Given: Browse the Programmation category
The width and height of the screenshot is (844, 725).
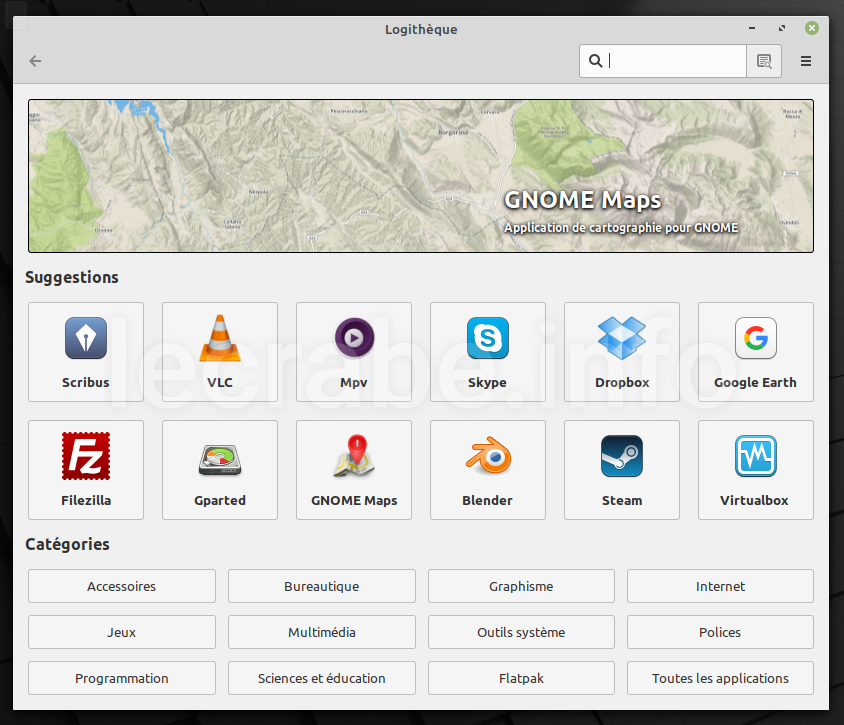Looking at the screenshot, I should [122, 678].
